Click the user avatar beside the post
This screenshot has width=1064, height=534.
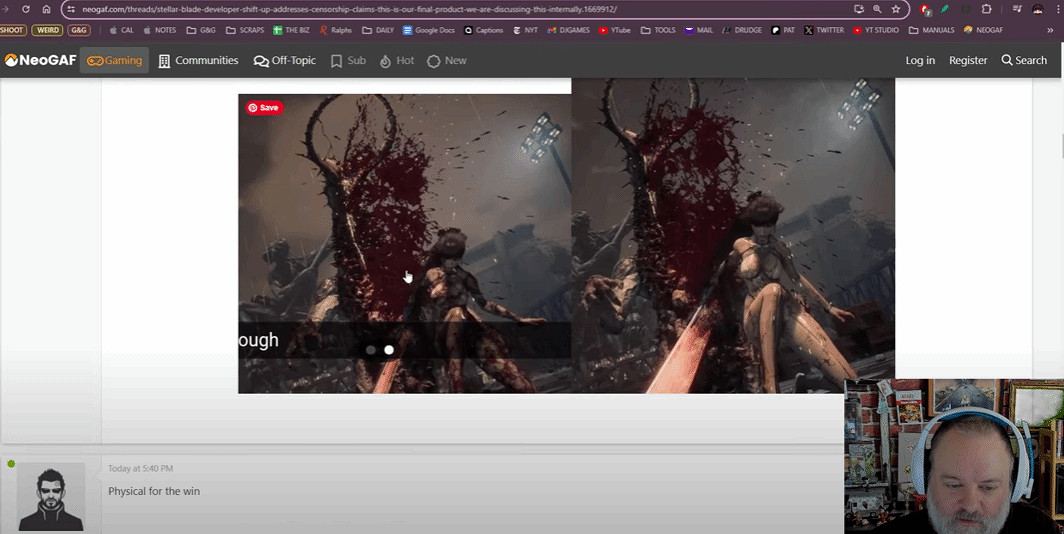tap(51, 496)
